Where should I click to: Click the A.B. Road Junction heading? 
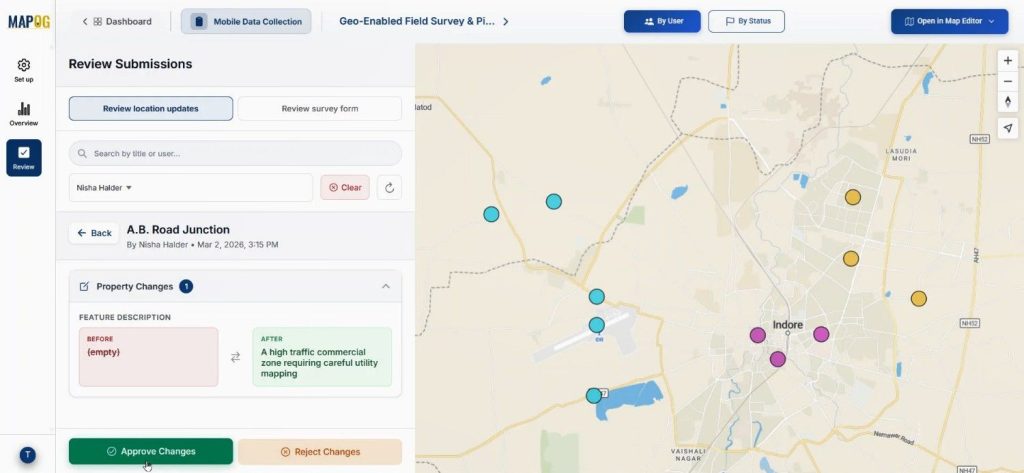click(178, 229)
